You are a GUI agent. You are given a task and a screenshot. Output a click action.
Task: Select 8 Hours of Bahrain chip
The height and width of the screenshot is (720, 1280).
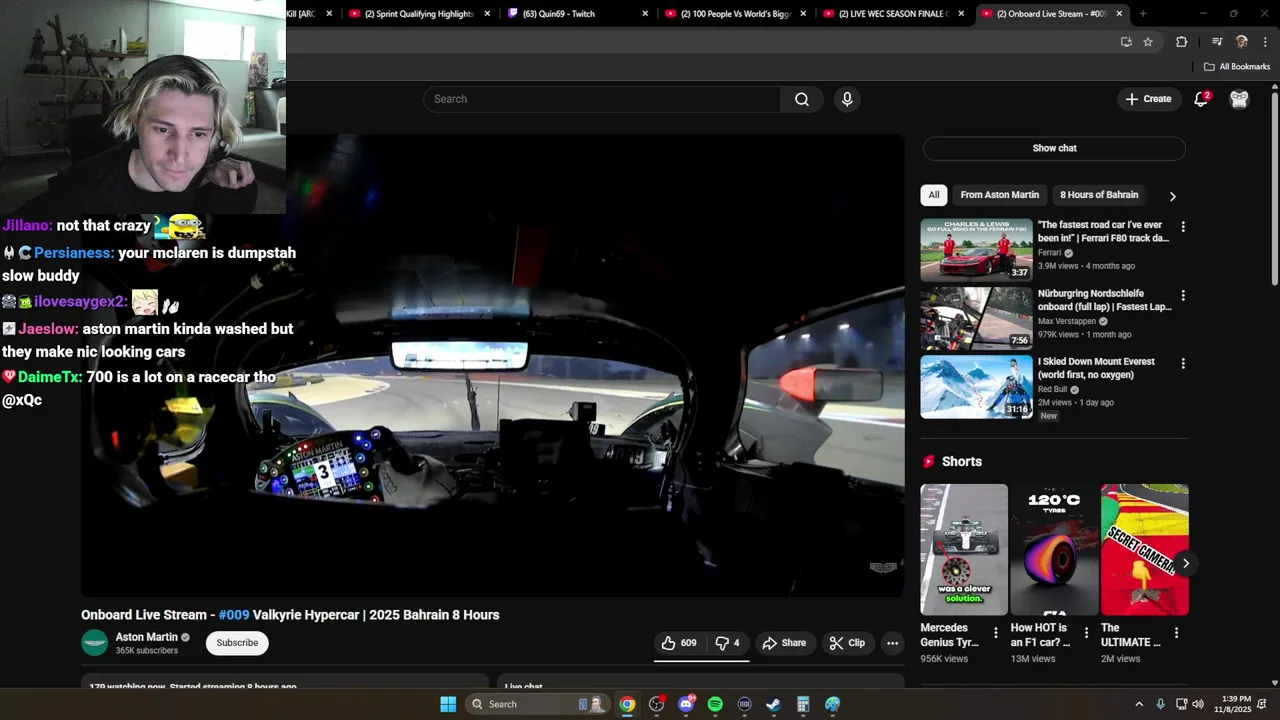1099,195
